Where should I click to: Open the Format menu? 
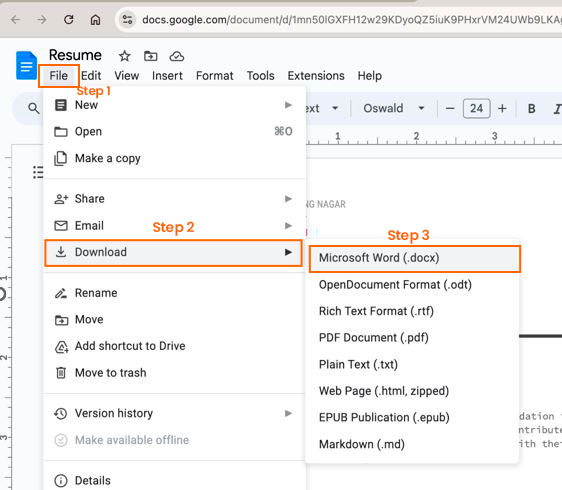pos(214,76)
